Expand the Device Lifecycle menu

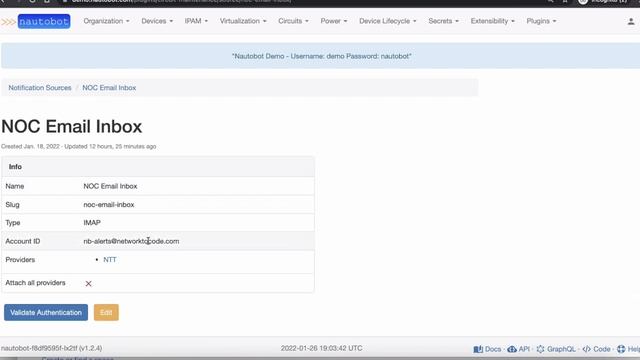[x=387, y=21]
